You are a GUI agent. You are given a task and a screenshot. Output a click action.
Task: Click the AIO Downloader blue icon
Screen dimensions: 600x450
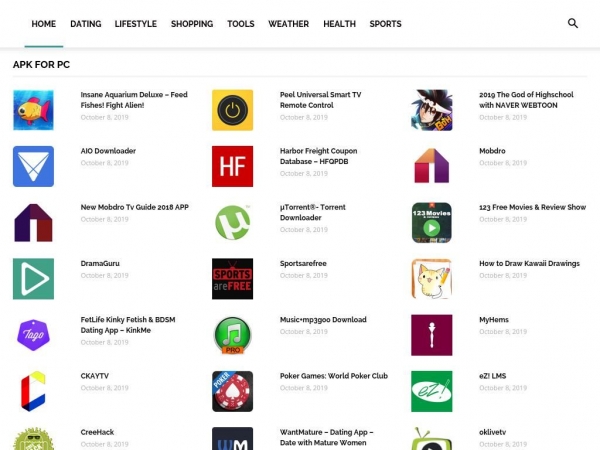(33, 166)
